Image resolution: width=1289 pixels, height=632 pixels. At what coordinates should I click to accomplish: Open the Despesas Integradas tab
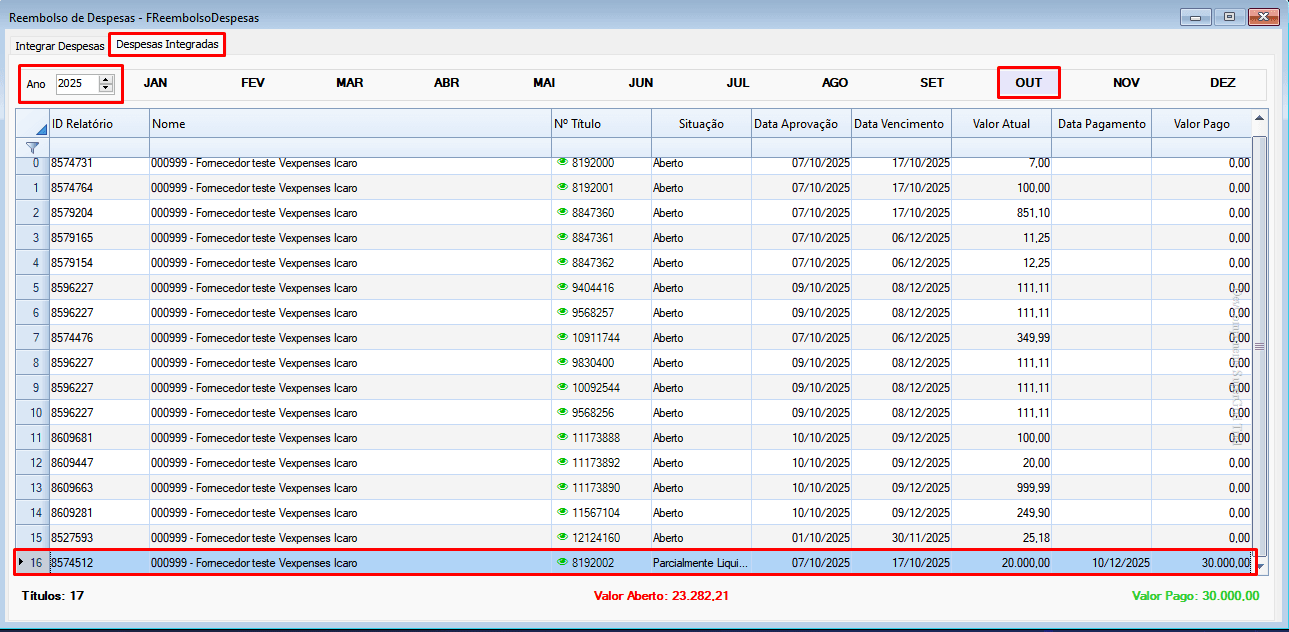[x=167, y=44]
